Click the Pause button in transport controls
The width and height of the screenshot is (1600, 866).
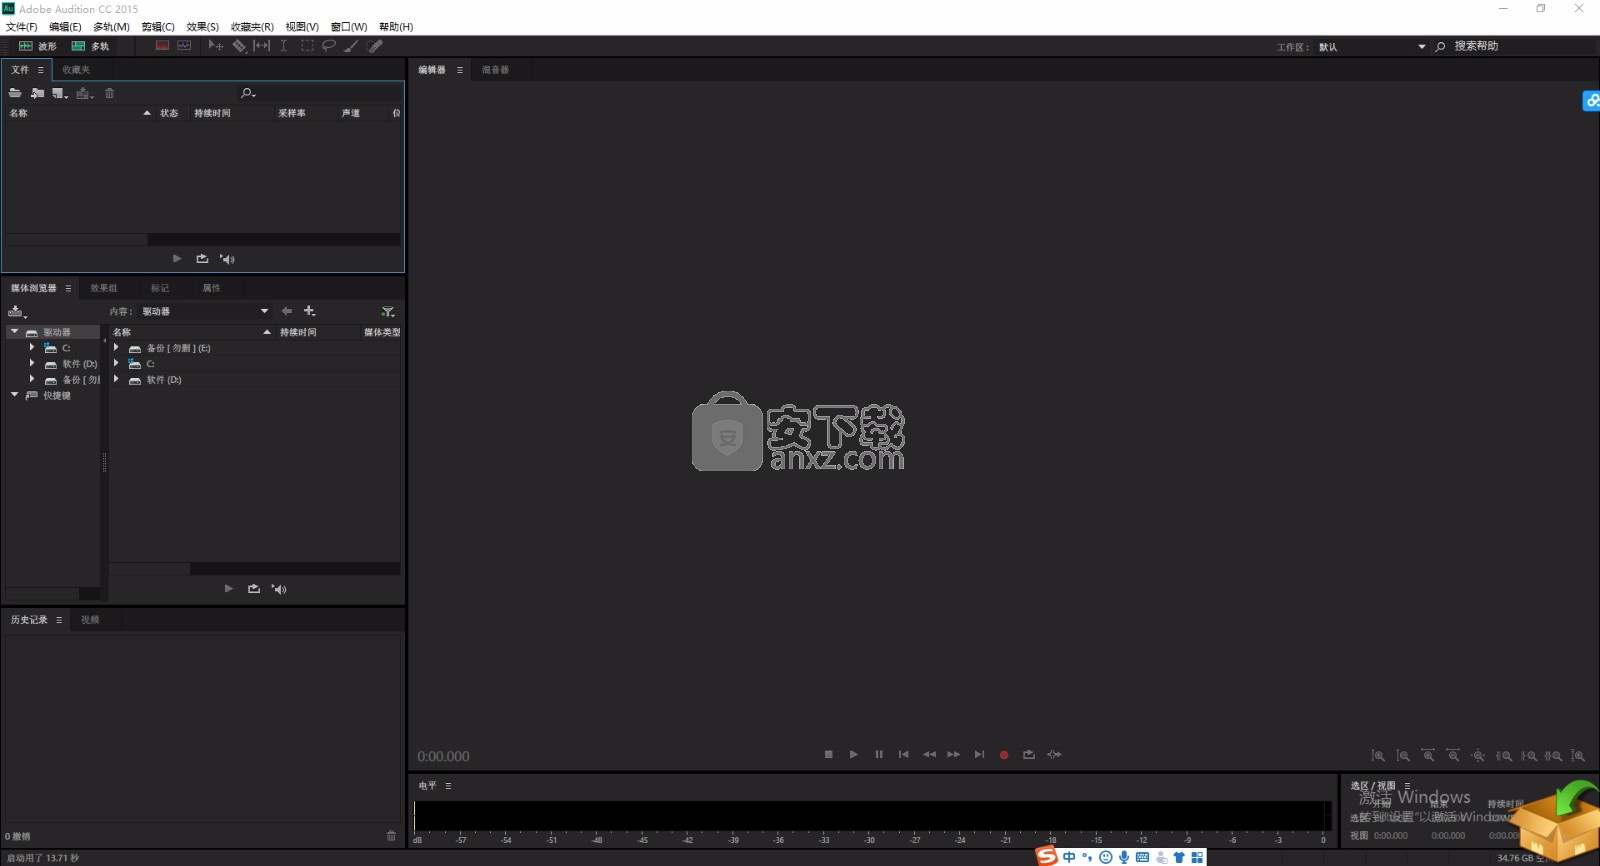879,754
